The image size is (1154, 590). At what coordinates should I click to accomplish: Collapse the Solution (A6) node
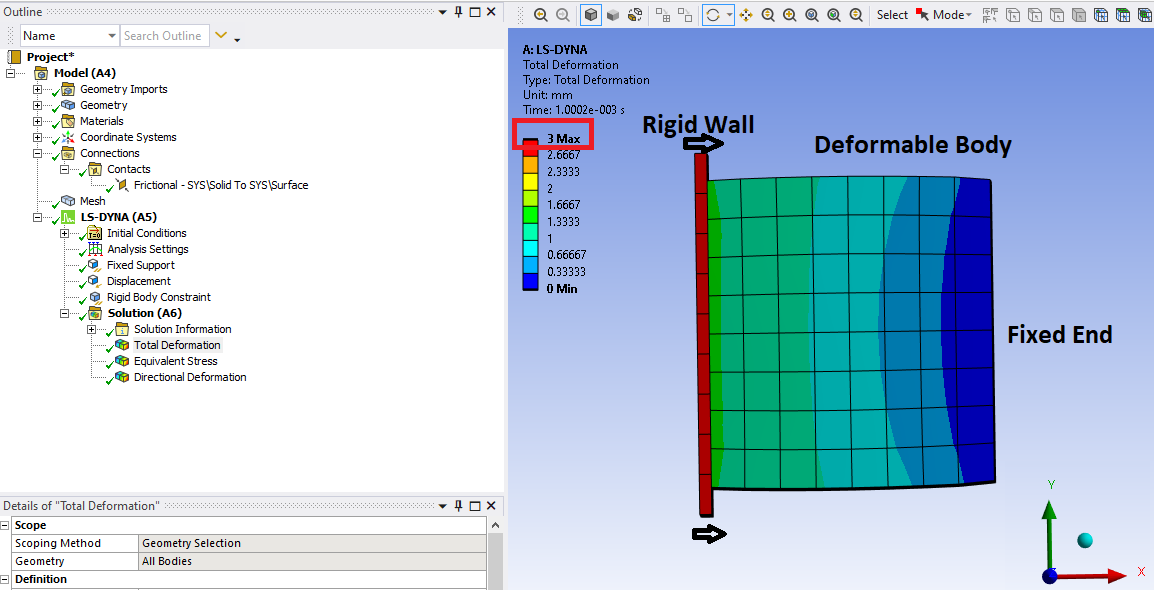coord(64,313)
